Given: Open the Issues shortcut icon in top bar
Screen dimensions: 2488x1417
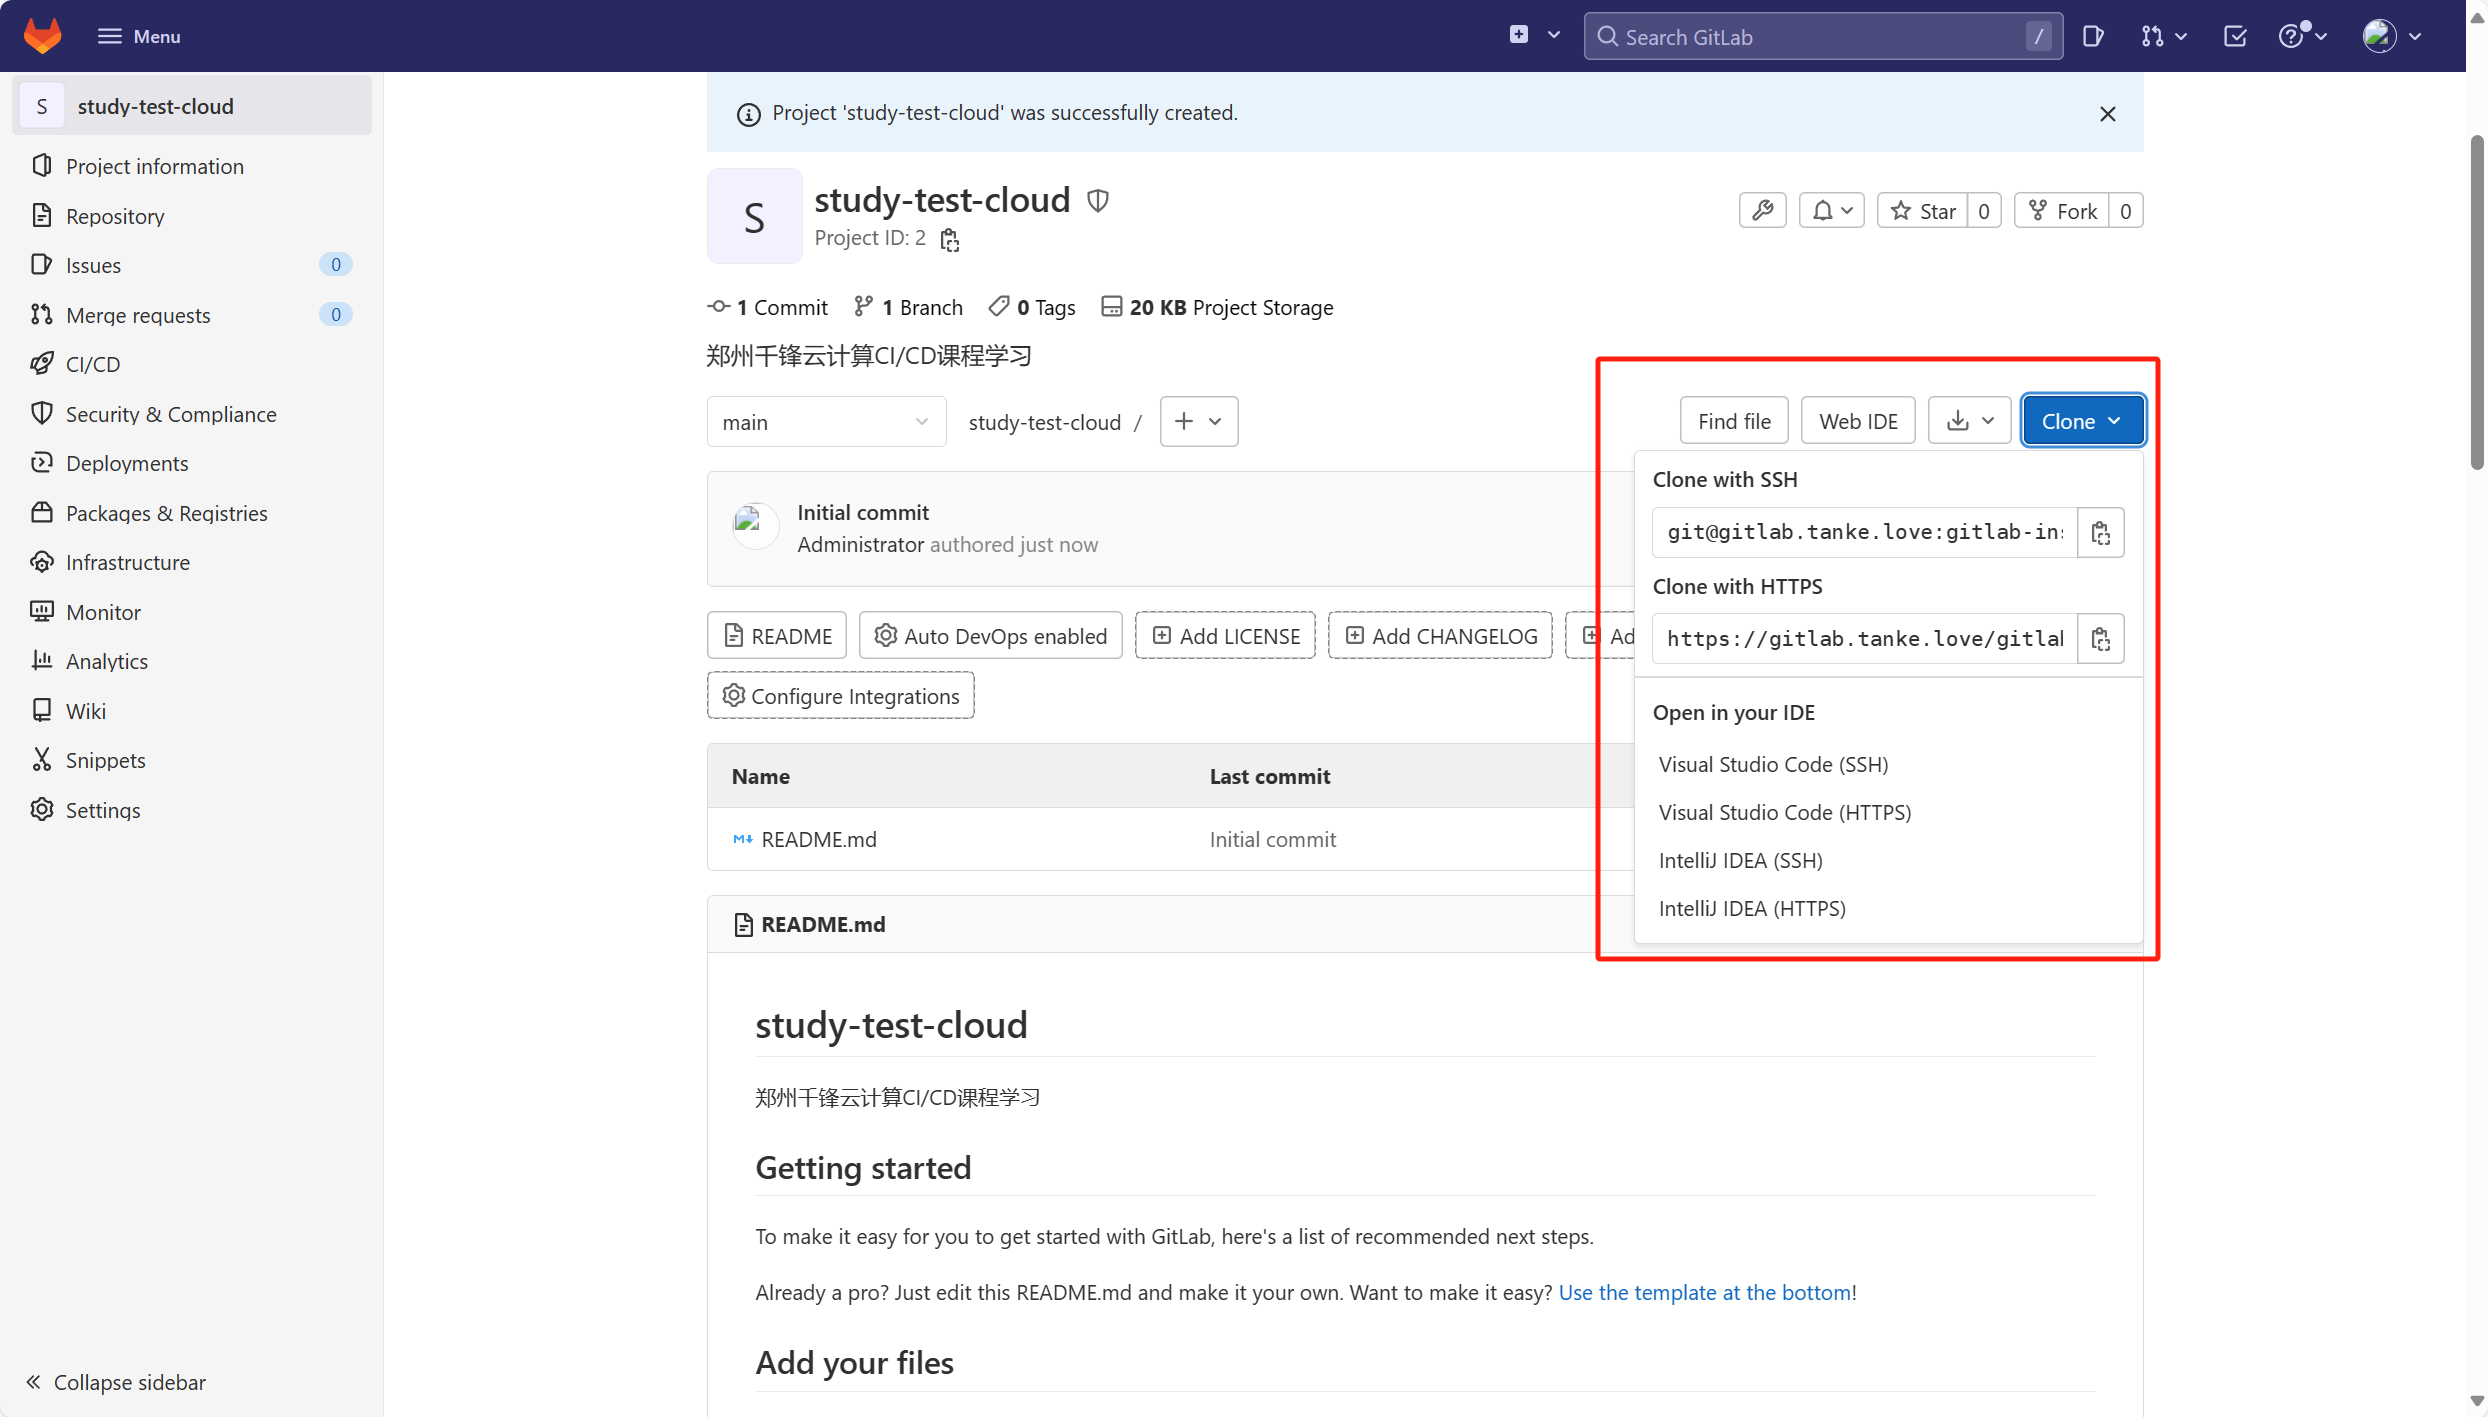Looking at the screenshot, I should pos(2093,37).
